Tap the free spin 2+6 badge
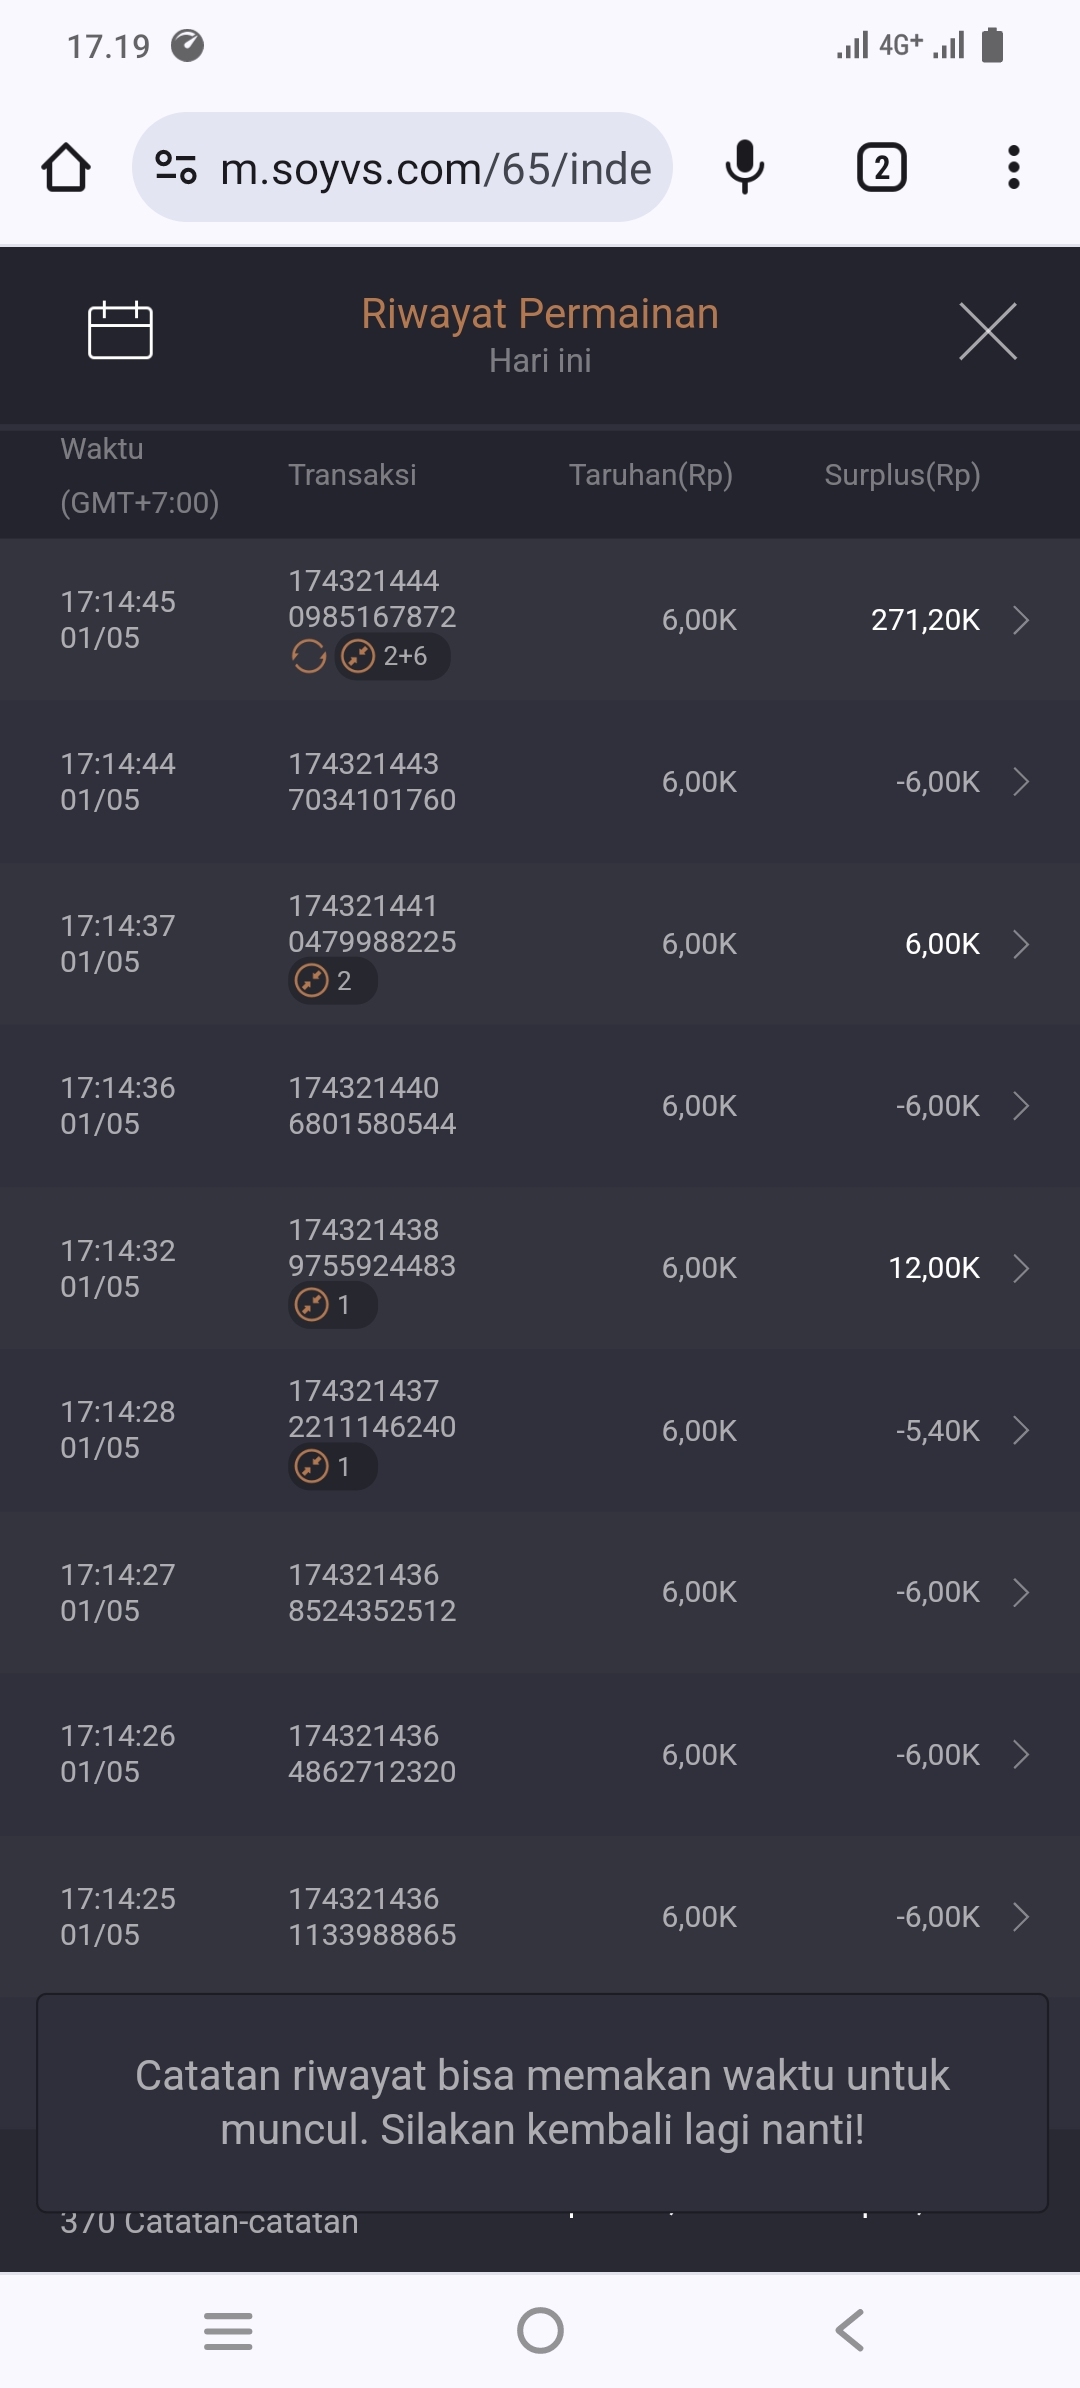1080x2388 pixels. 392,657
